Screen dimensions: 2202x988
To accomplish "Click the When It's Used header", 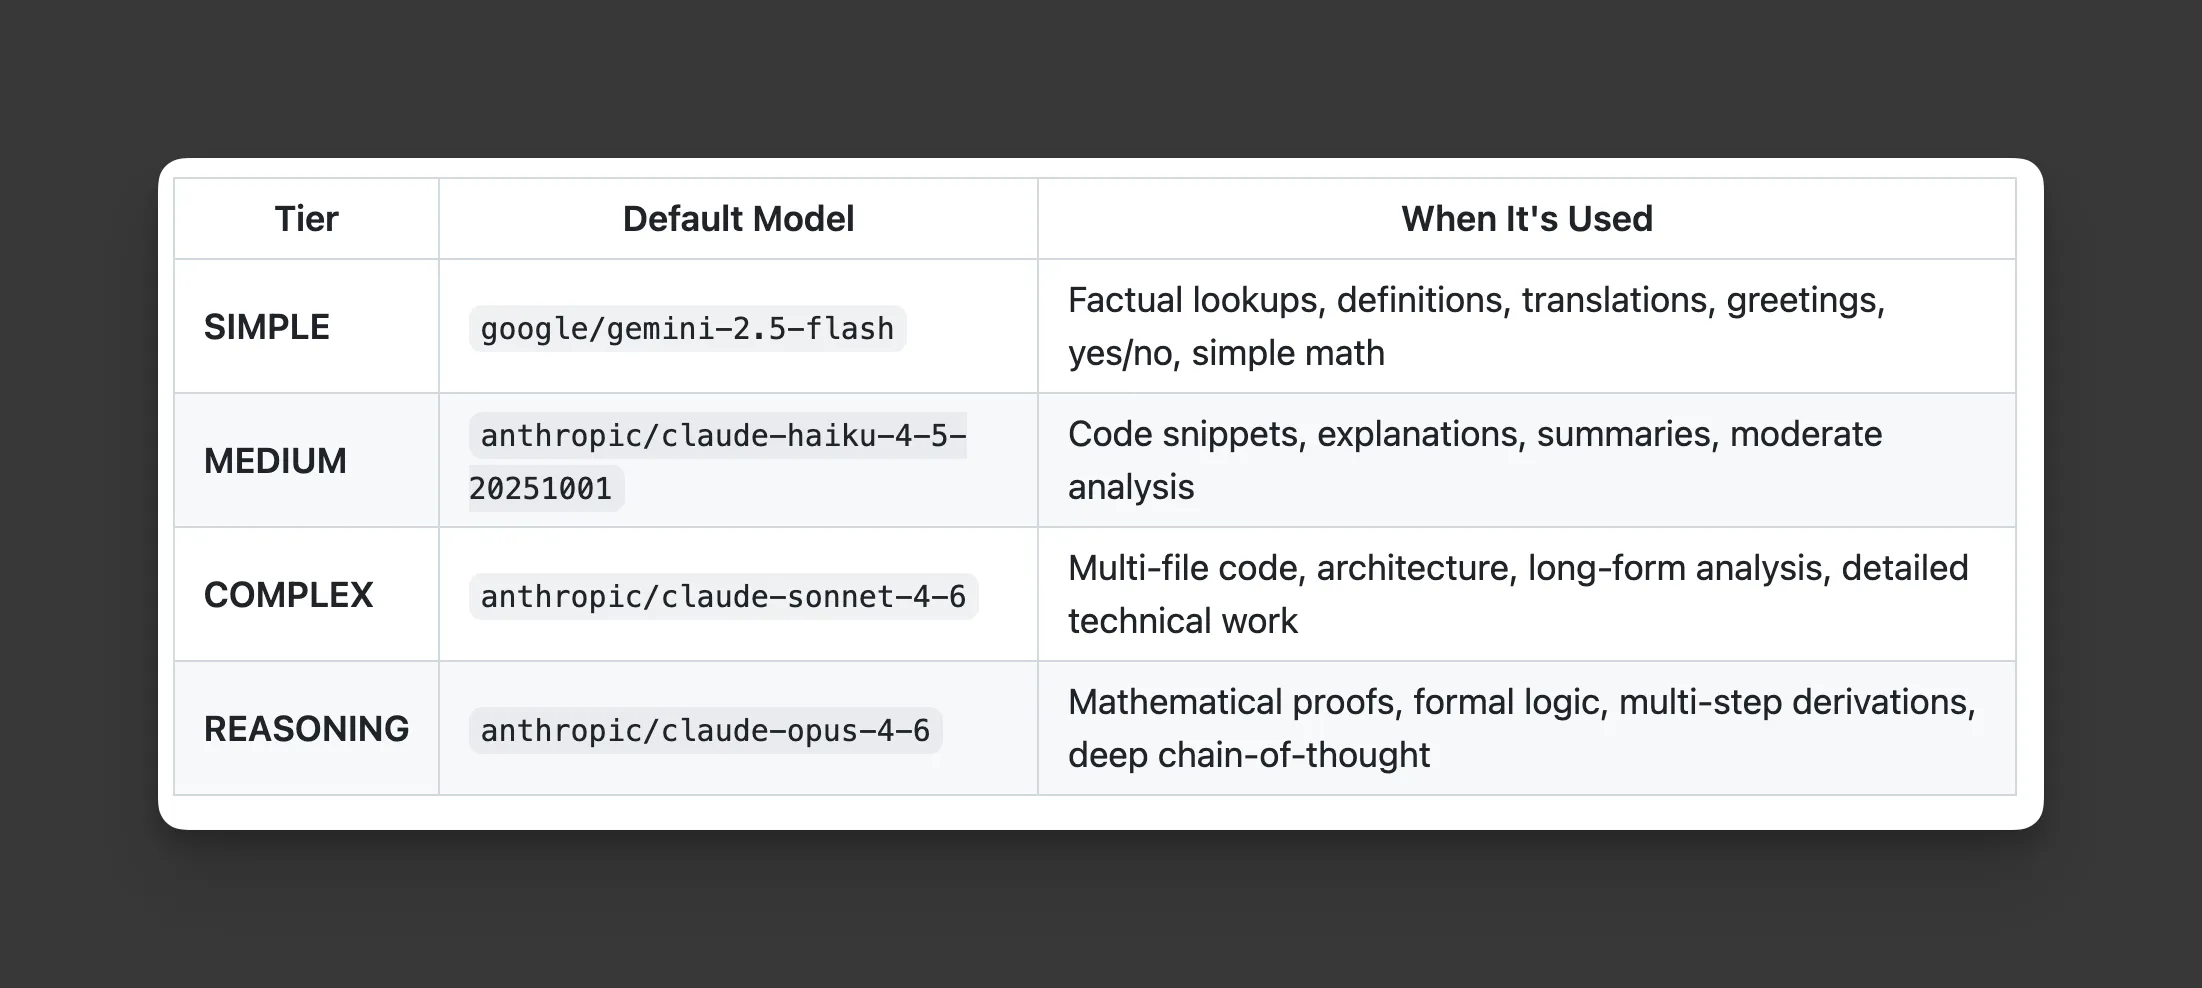I will tap(1526, 219).
